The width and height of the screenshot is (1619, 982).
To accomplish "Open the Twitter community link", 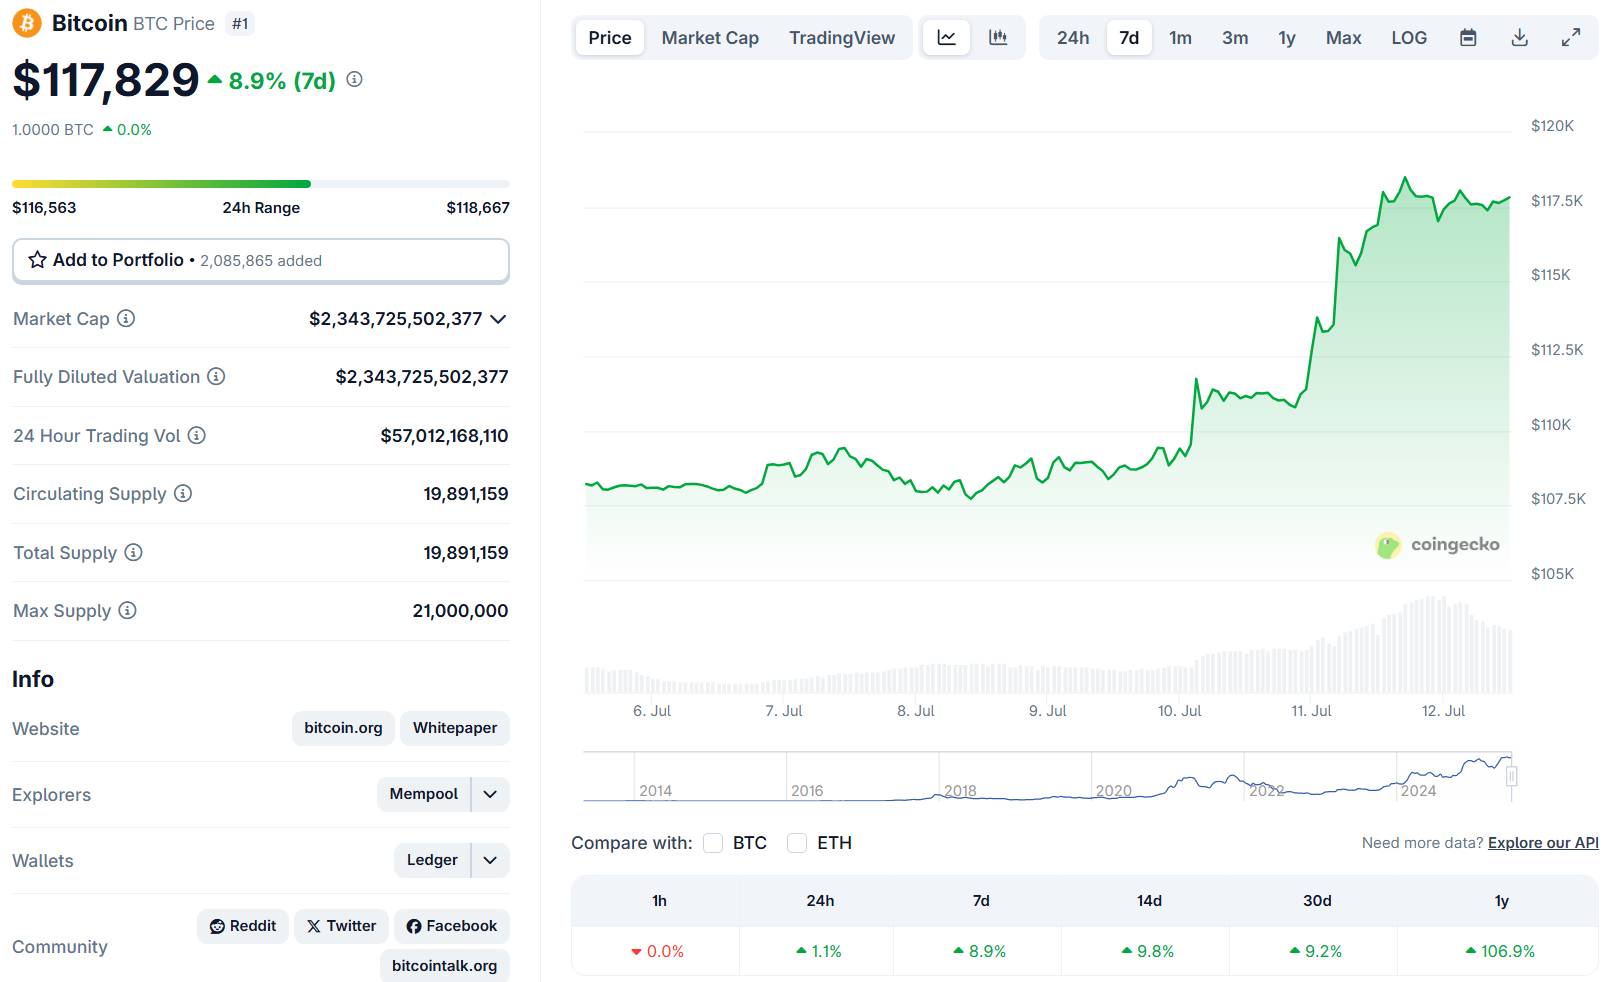I will click(341, 926).
